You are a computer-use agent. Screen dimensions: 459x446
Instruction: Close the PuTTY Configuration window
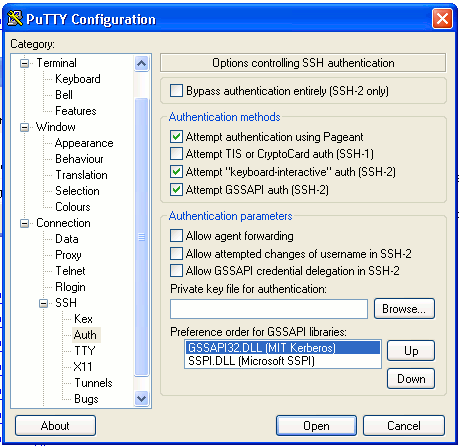(x=442, y=18)
